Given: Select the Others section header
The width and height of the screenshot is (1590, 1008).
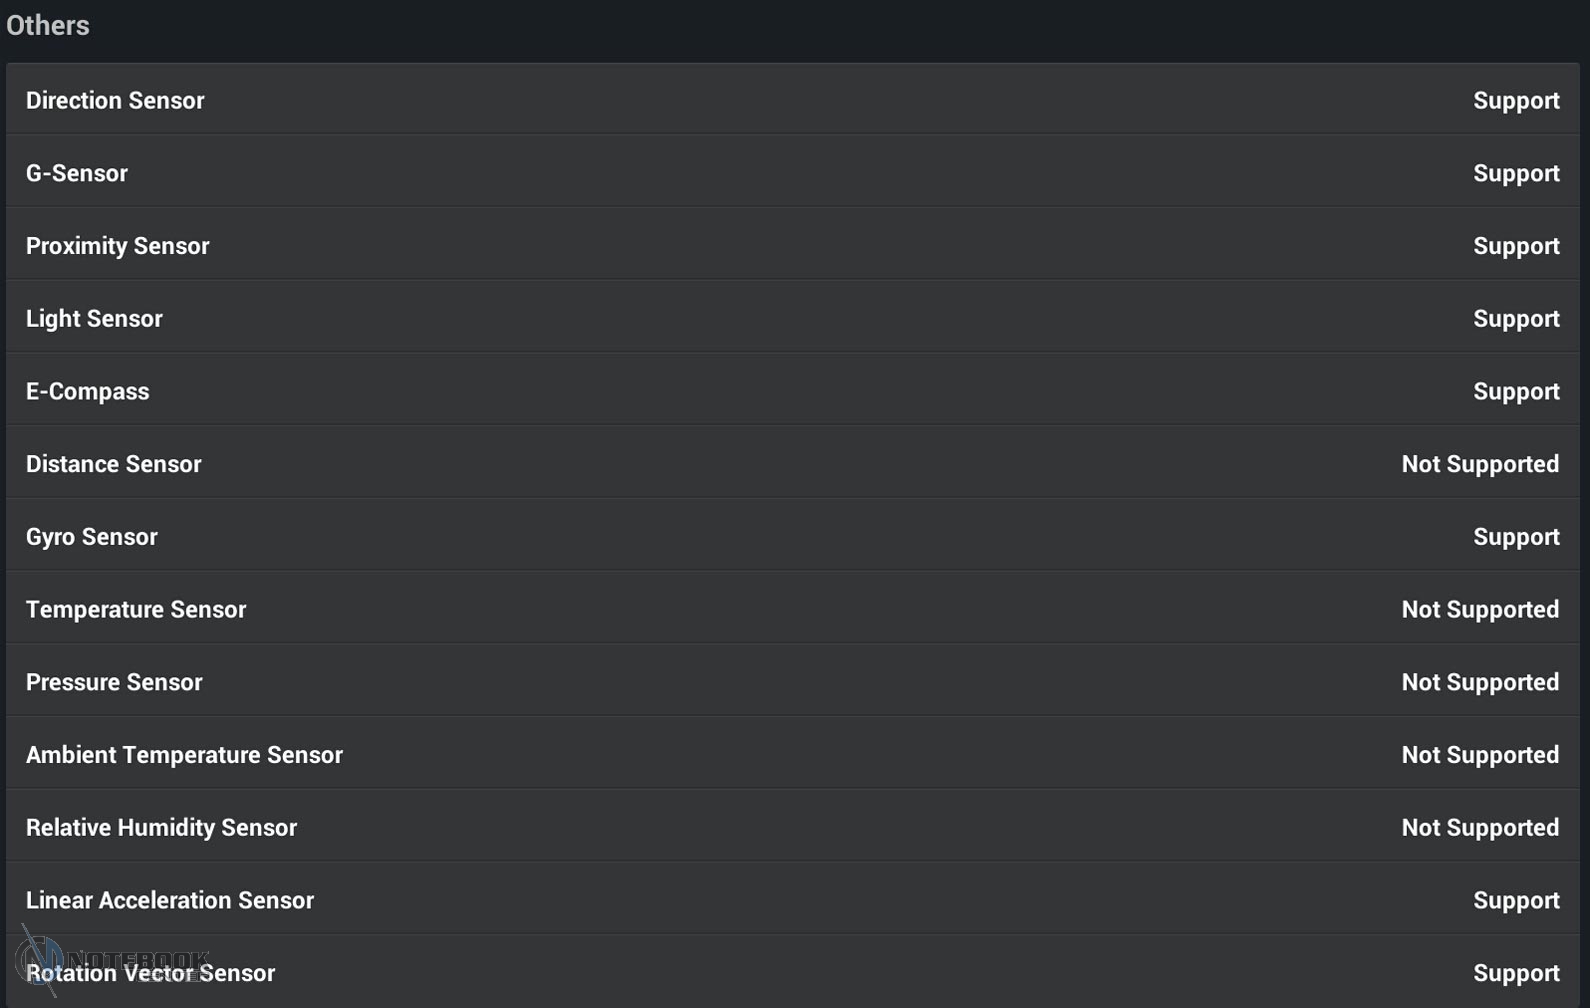Looking at the screenshot, I should 48,25.
